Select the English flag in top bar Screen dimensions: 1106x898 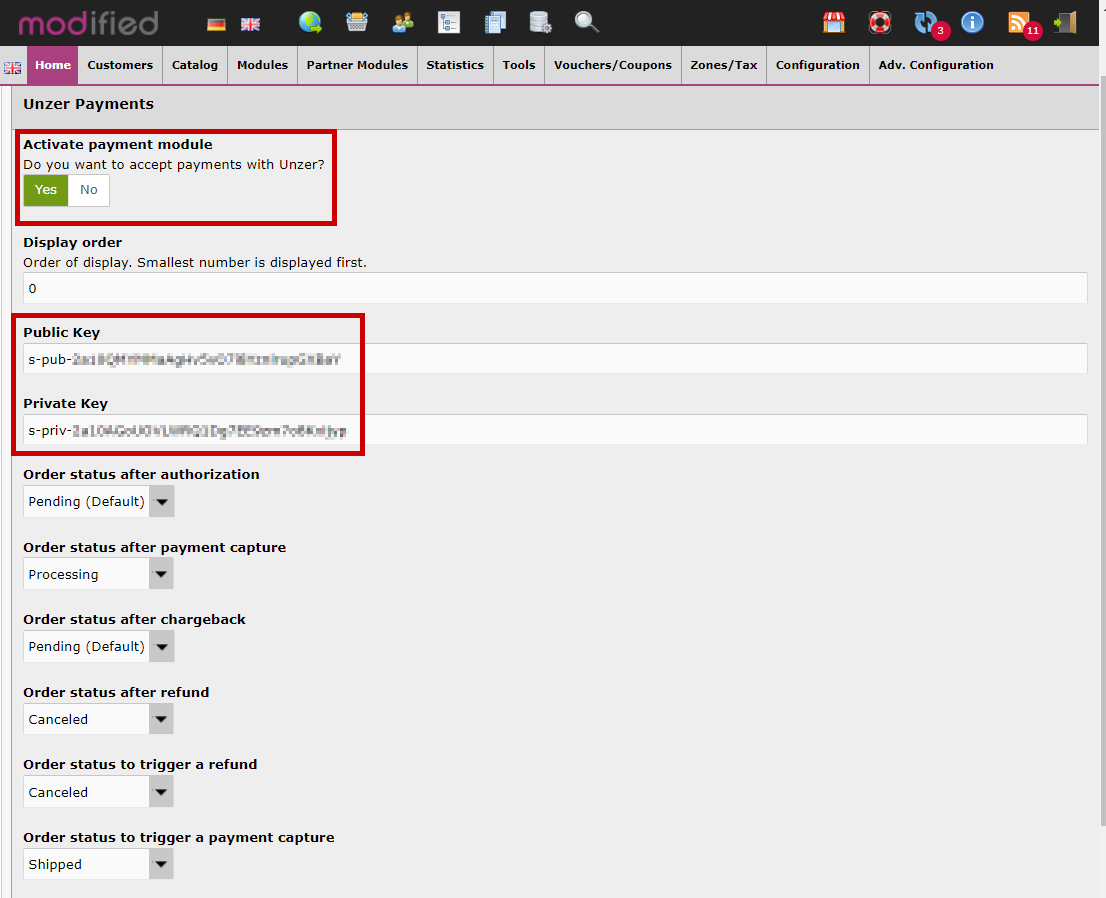click(x=250, y=25)
